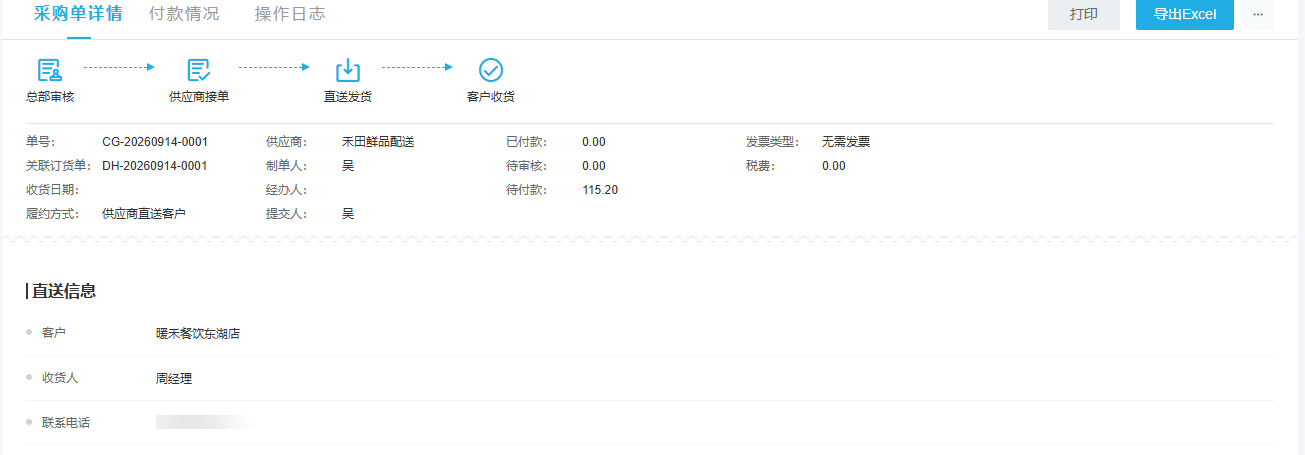Click the 总部审核 step label
This screenshot has height=455, width=1305.
click(50, 97)
